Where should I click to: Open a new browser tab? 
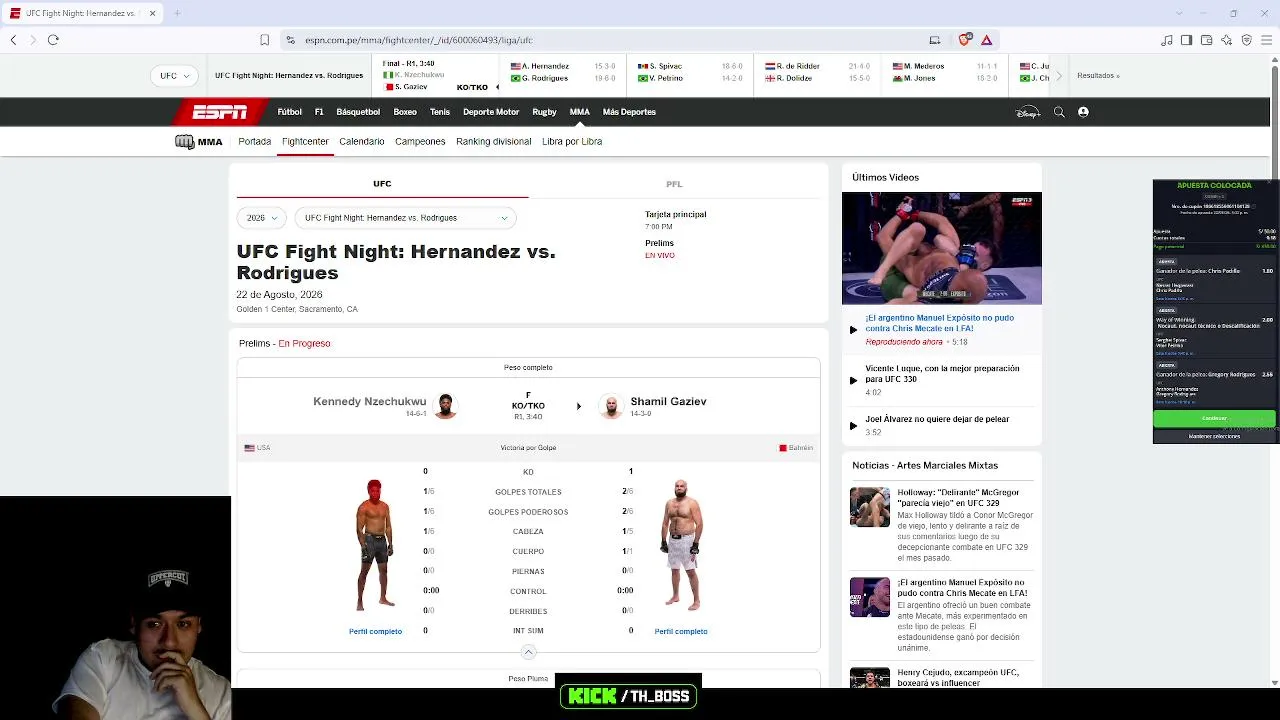pyautogui.click(x=177, y=13)
